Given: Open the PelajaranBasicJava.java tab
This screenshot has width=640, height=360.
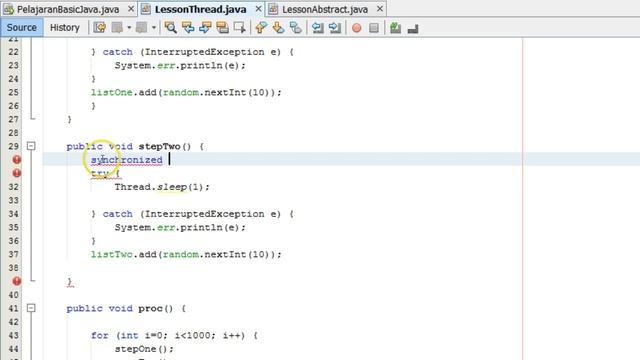Looking at the screenshot, I should (68, 9).
